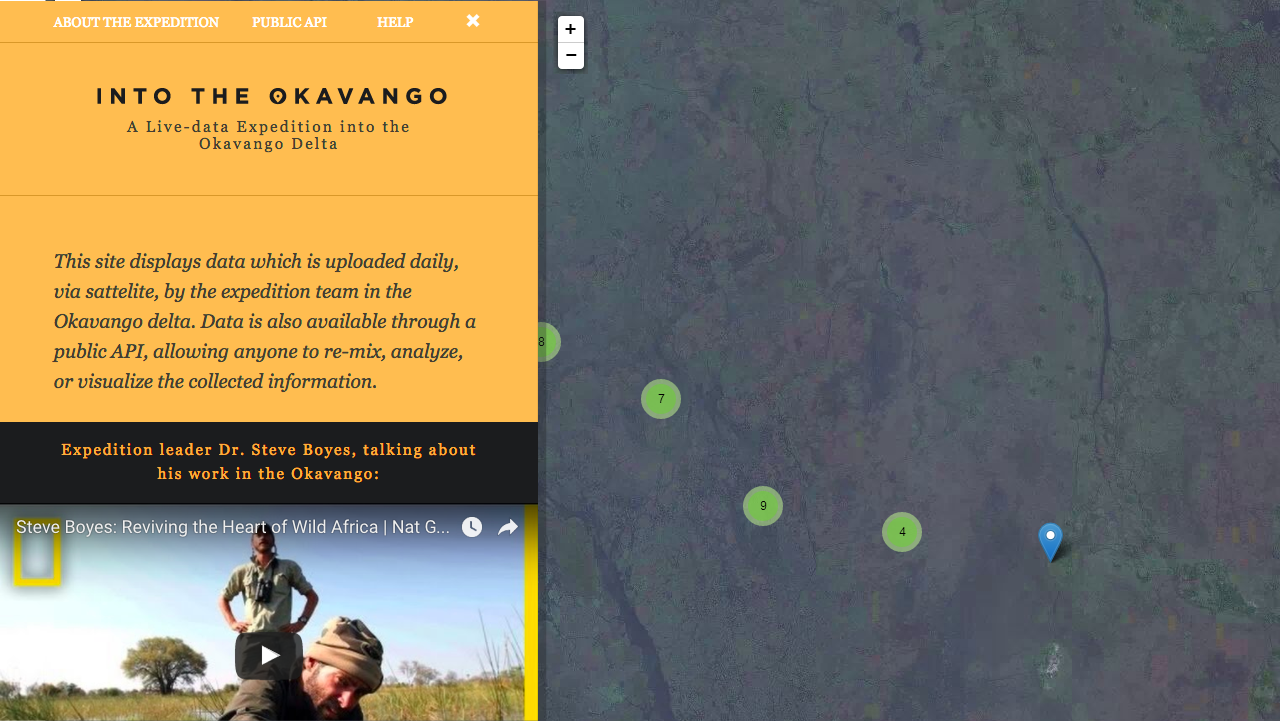Expand the map cluster labeled 4
This screenshot has height=721, width=1280.
[x=902, y=532]
